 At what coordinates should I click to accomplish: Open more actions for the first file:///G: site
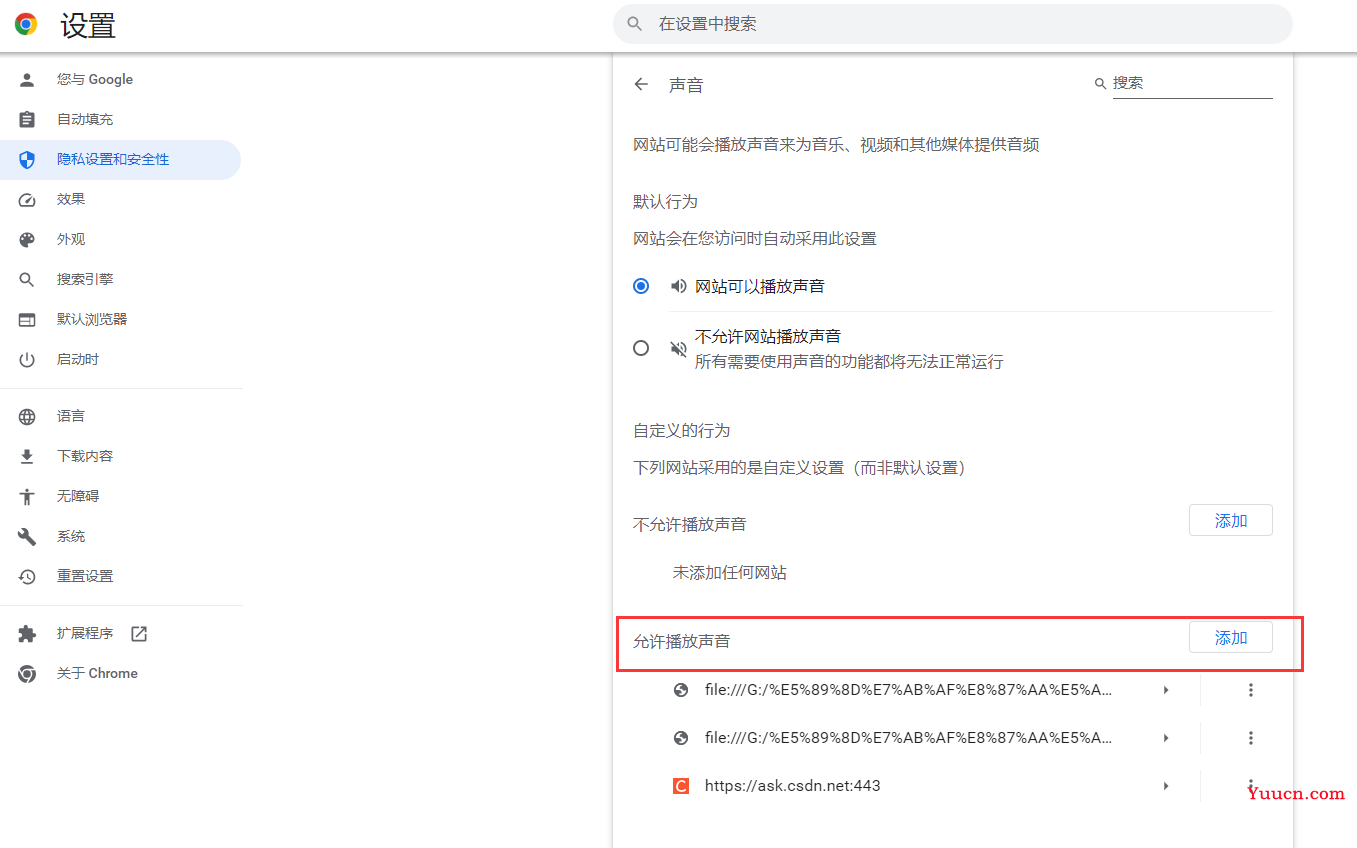1250,690
